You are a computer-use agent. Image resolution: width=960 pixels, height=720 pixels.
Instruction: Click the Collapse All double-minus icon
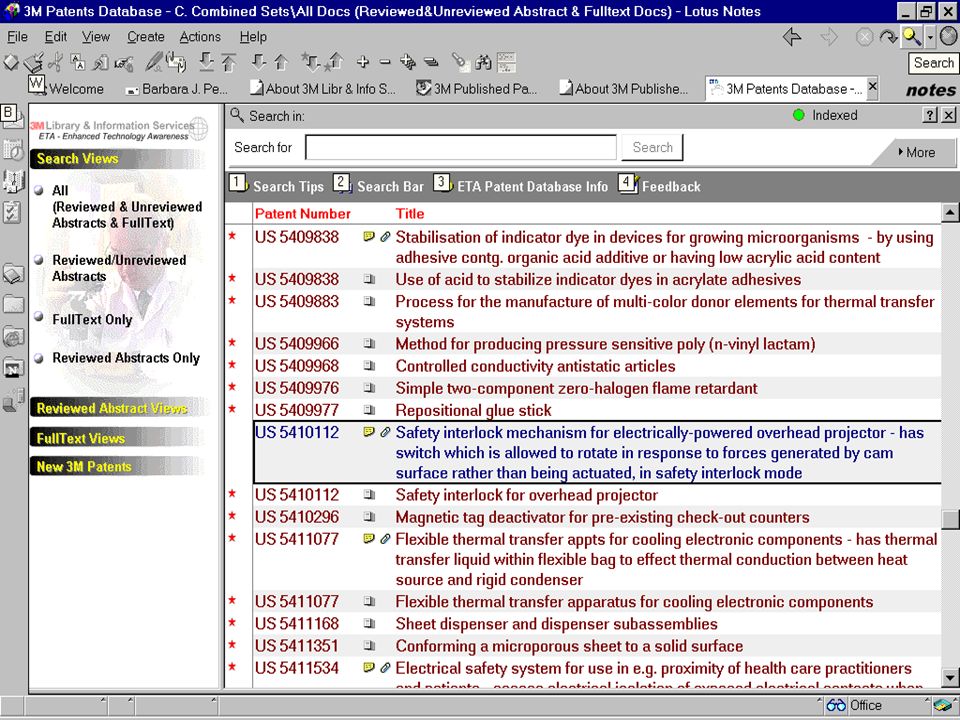point(431,62)
